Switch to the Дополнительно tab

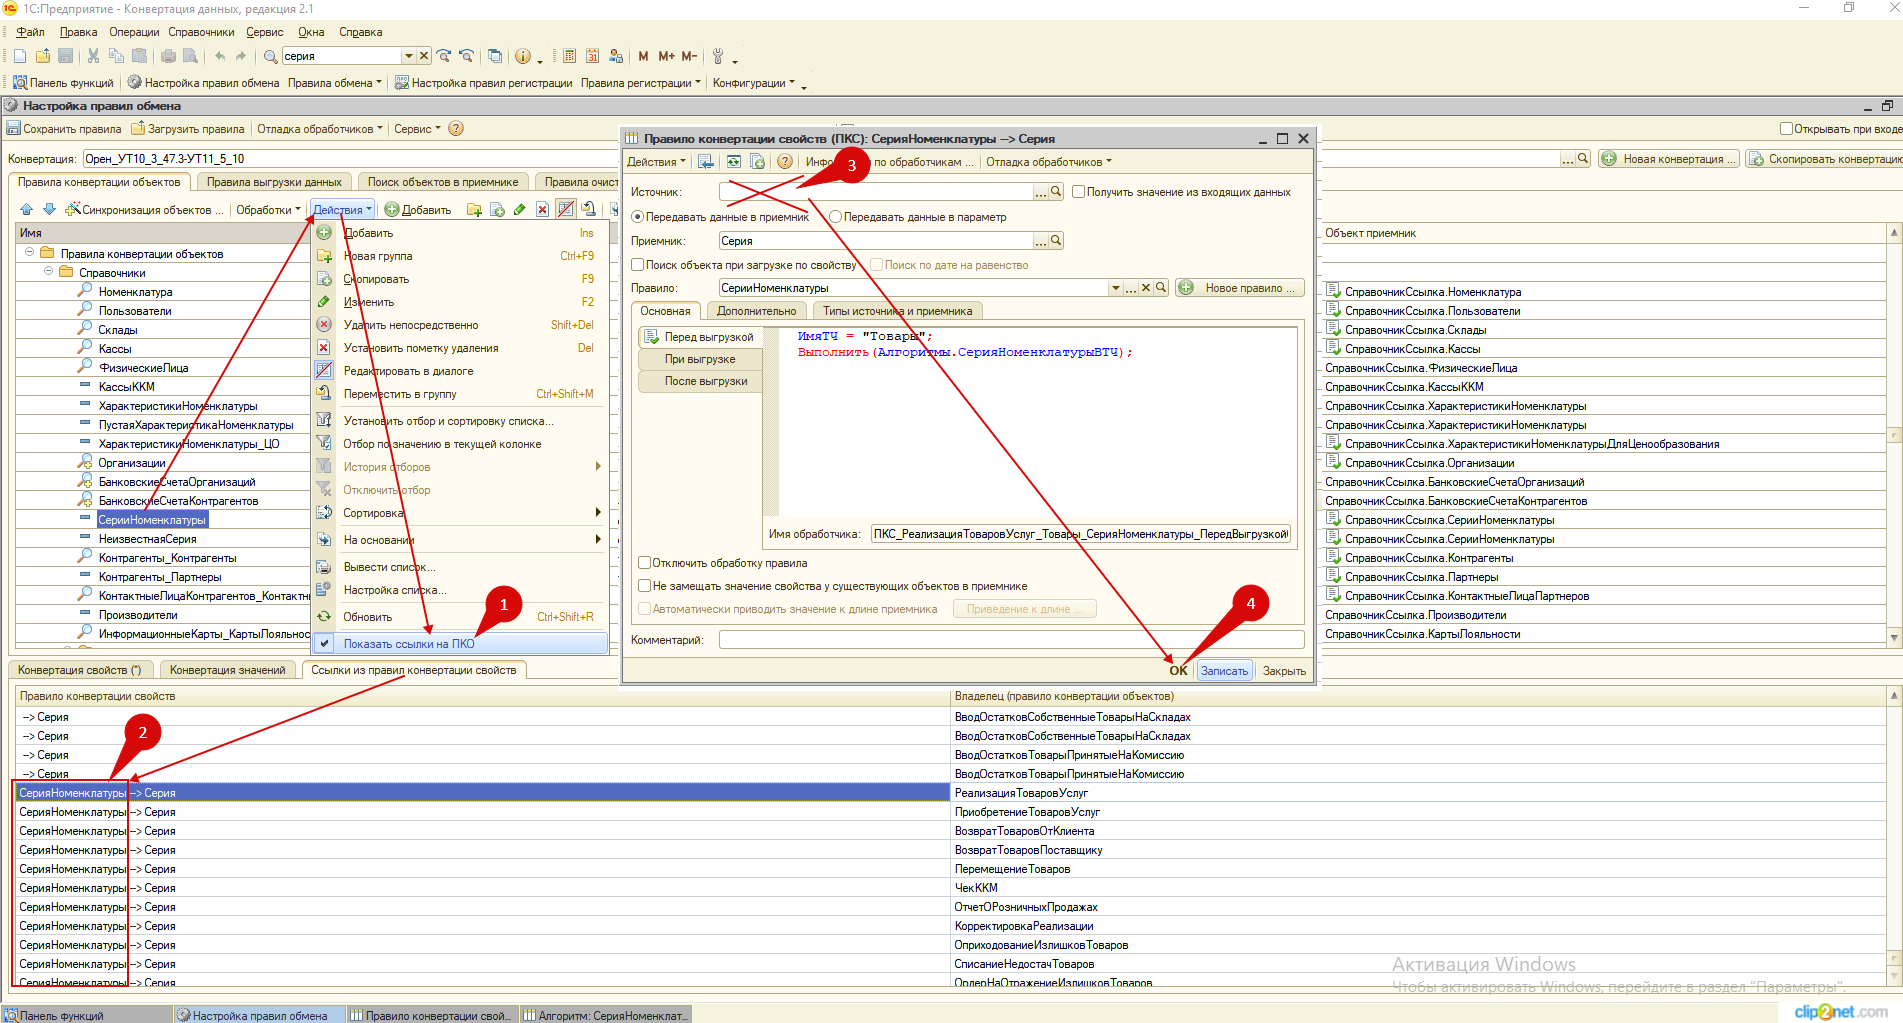click(756, 311)
